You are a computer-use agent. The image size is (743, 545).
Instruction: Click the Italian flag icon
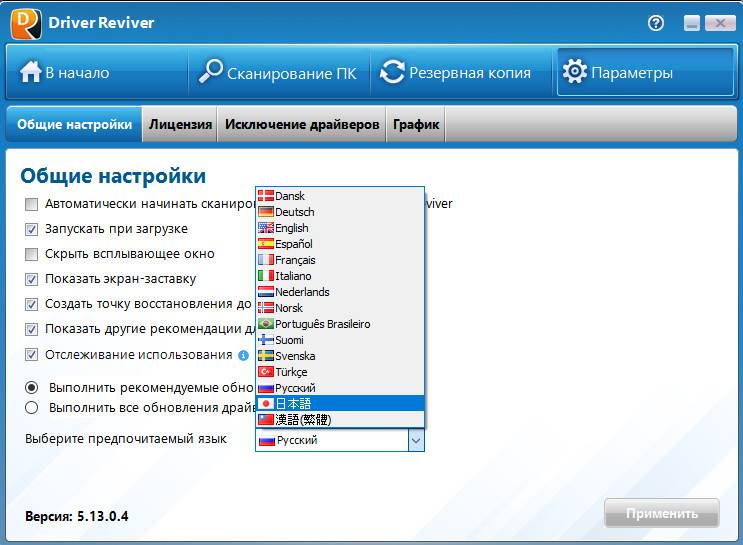click(x=266, y=276)
